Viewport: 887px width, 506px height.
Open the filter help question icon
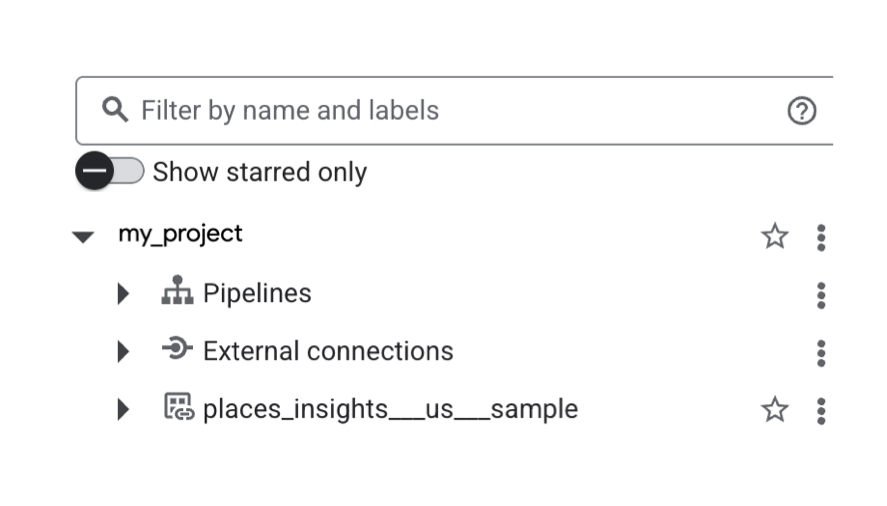click(802, 111)
